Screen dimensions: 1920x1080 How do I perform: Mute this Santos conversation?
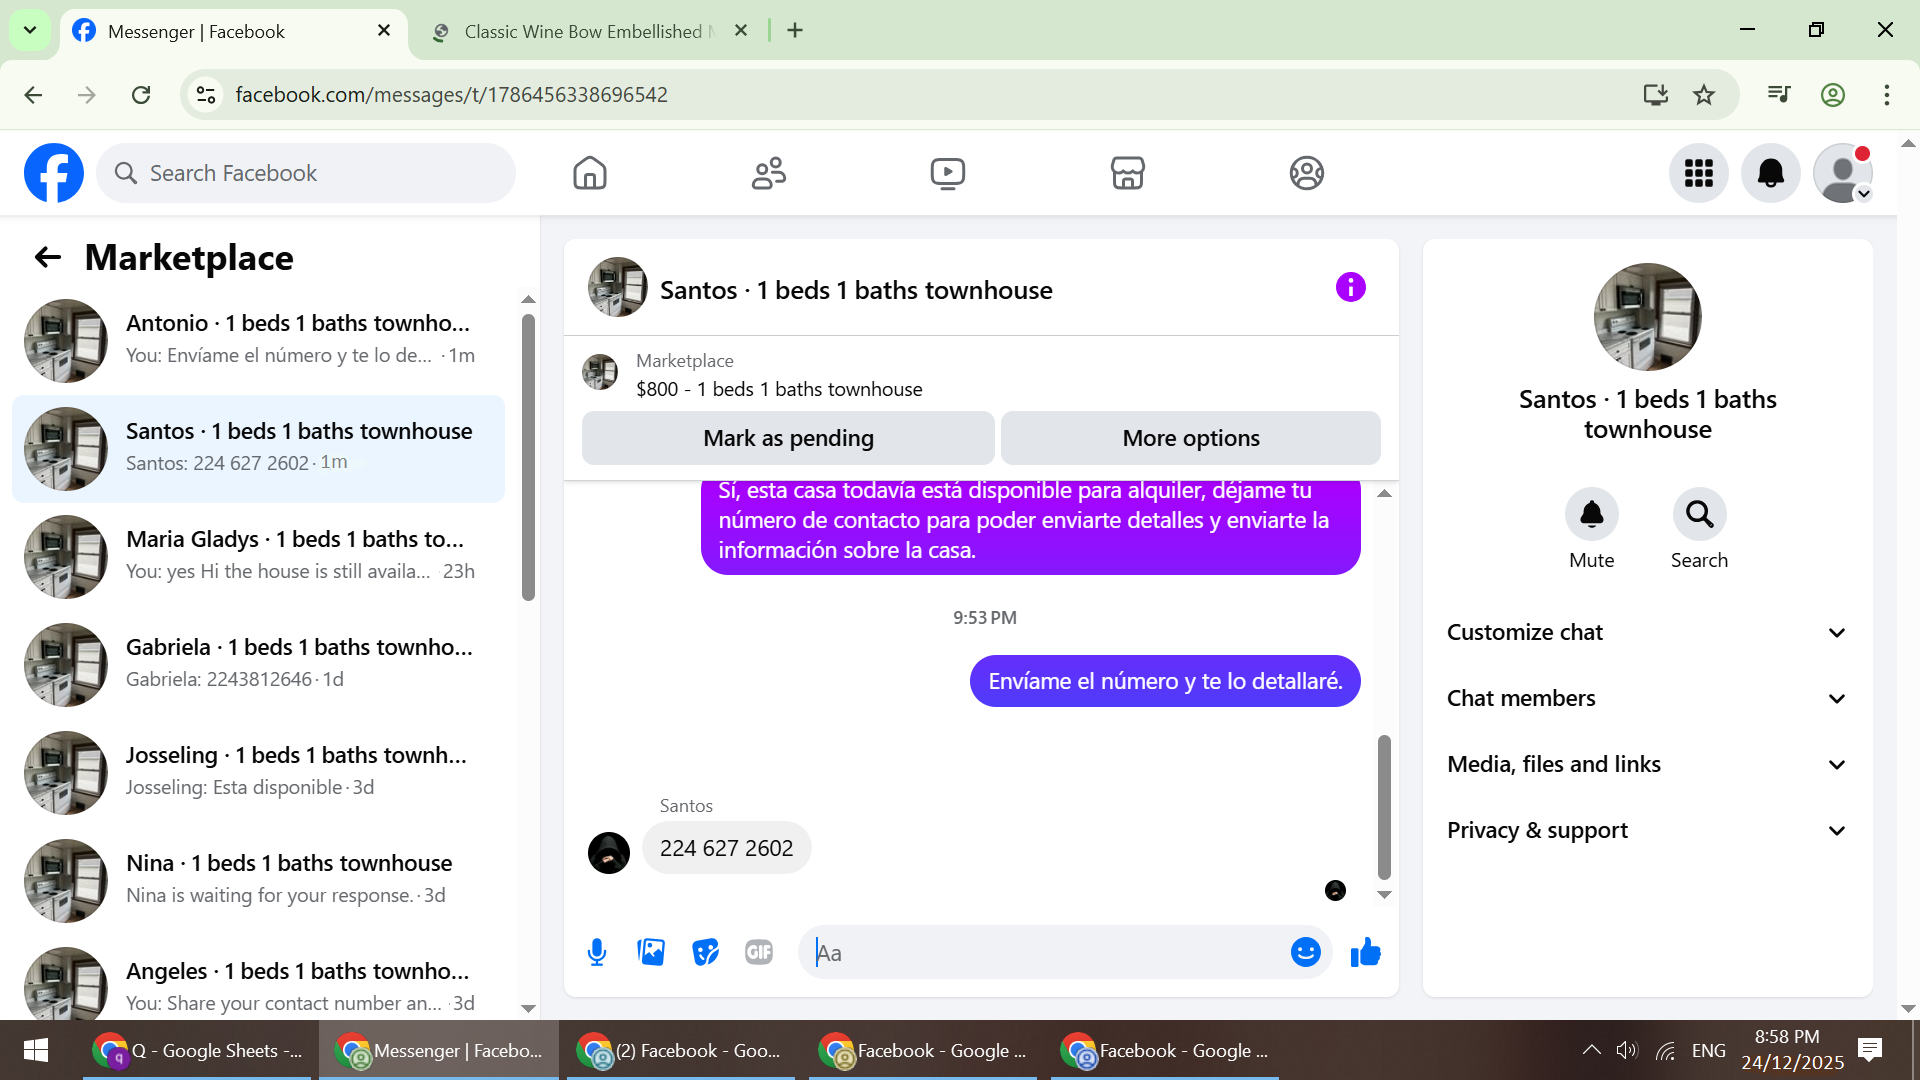tap(1591, 515)
